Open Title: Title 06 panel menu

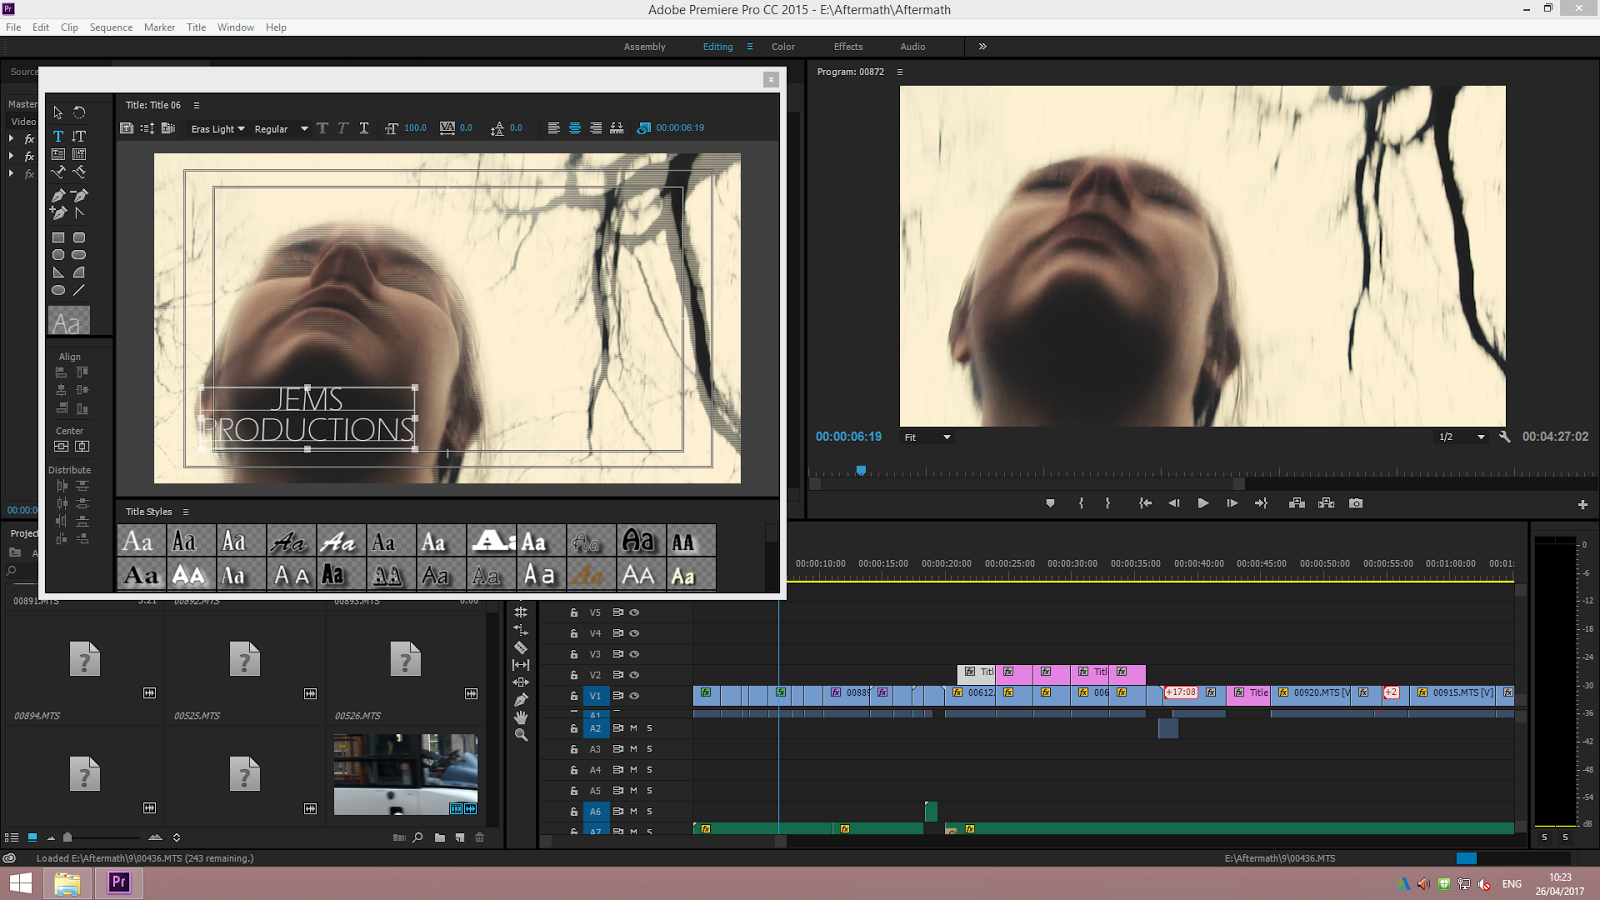click(x=196, y=105)
